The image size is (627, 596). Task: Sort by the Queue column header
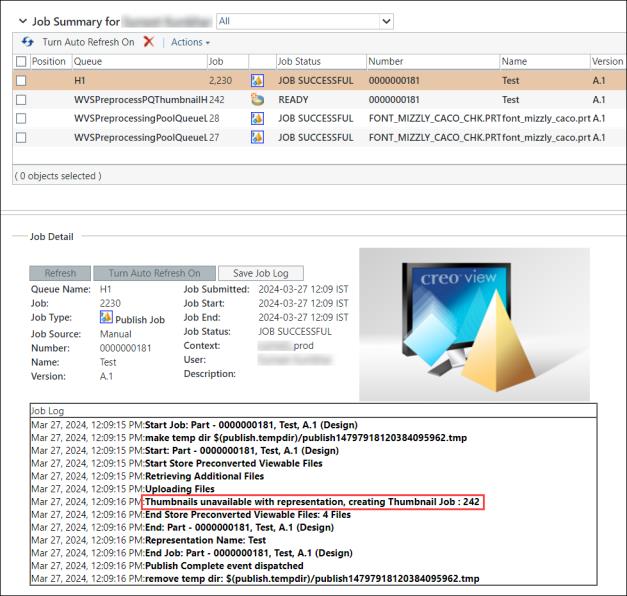click(x=88, y=62)
